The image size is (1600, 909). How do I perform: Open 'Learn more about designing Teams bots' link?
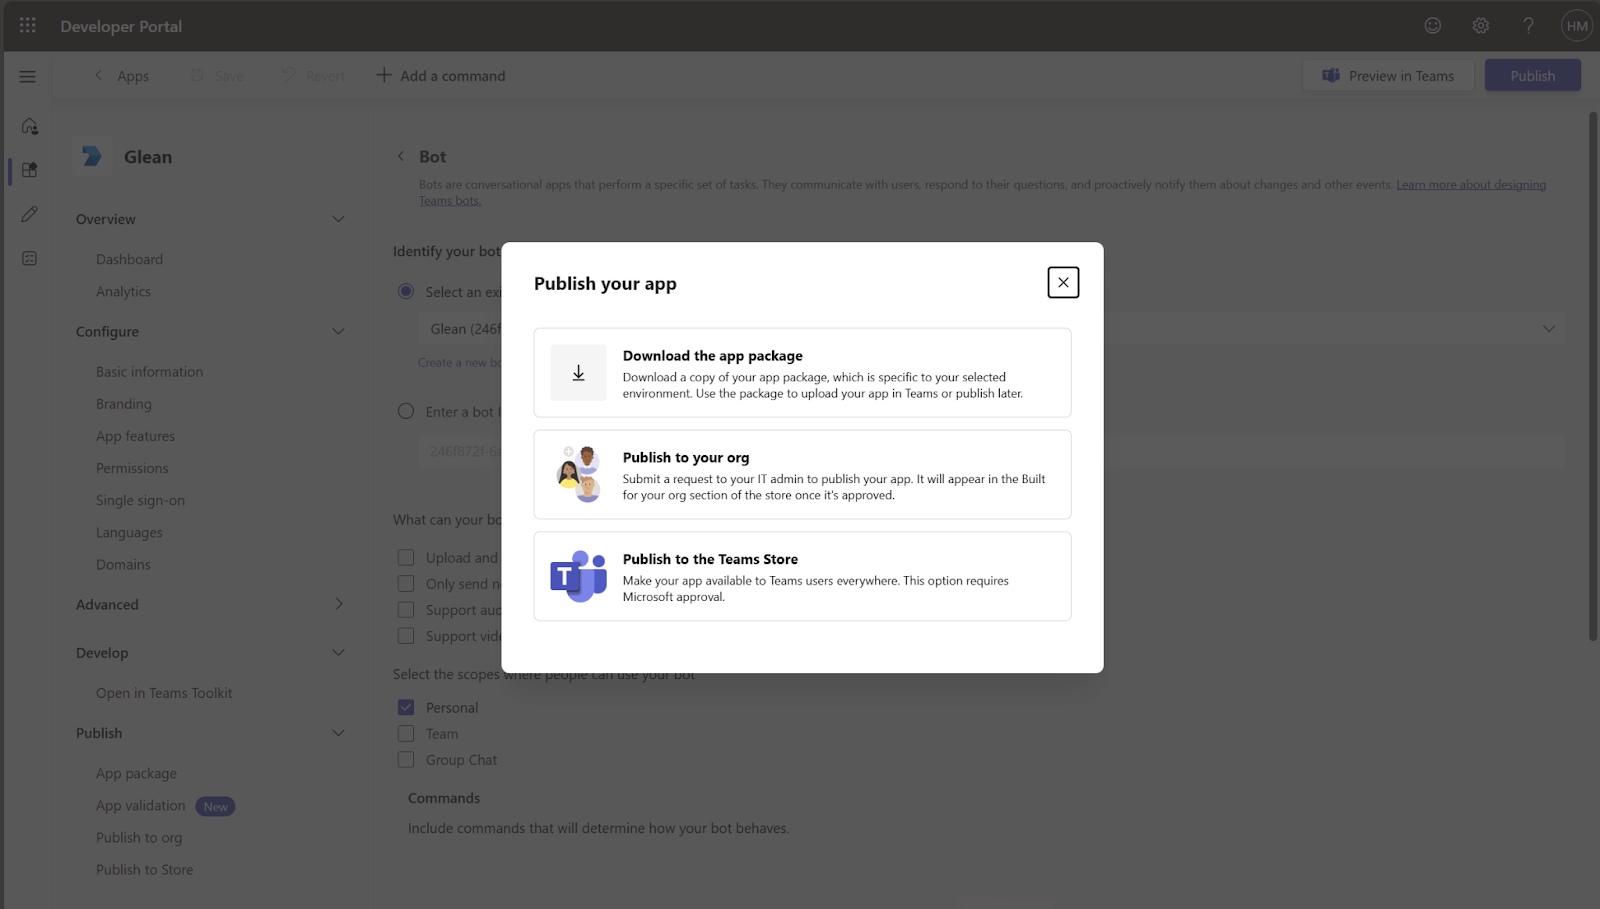(1471, 185)
